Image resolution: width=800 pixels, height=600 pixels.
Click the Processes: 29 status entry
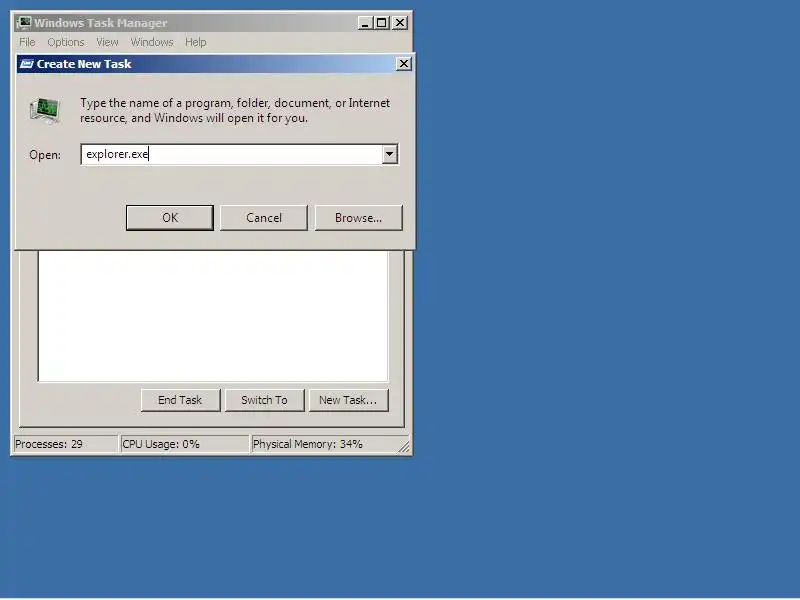click(65, 444)
